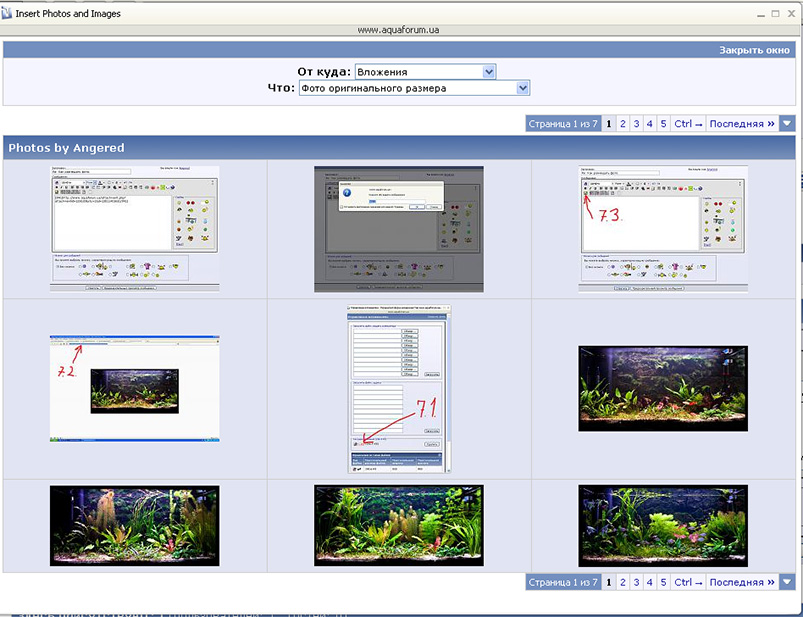The image size is (803, 617).
Task: Go to page 2 in top pagination
Action: [x=622, y=124]
